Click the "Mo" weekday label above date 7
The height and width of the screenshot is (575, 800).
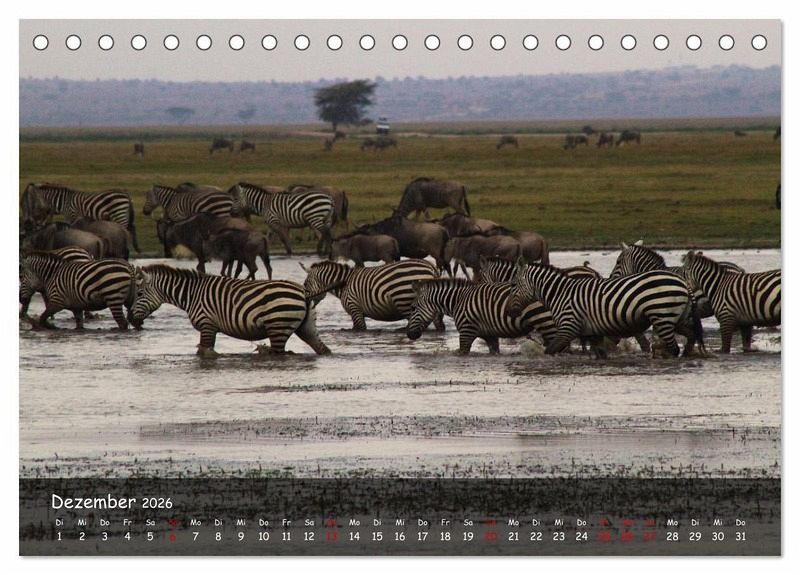click(195, 522)
